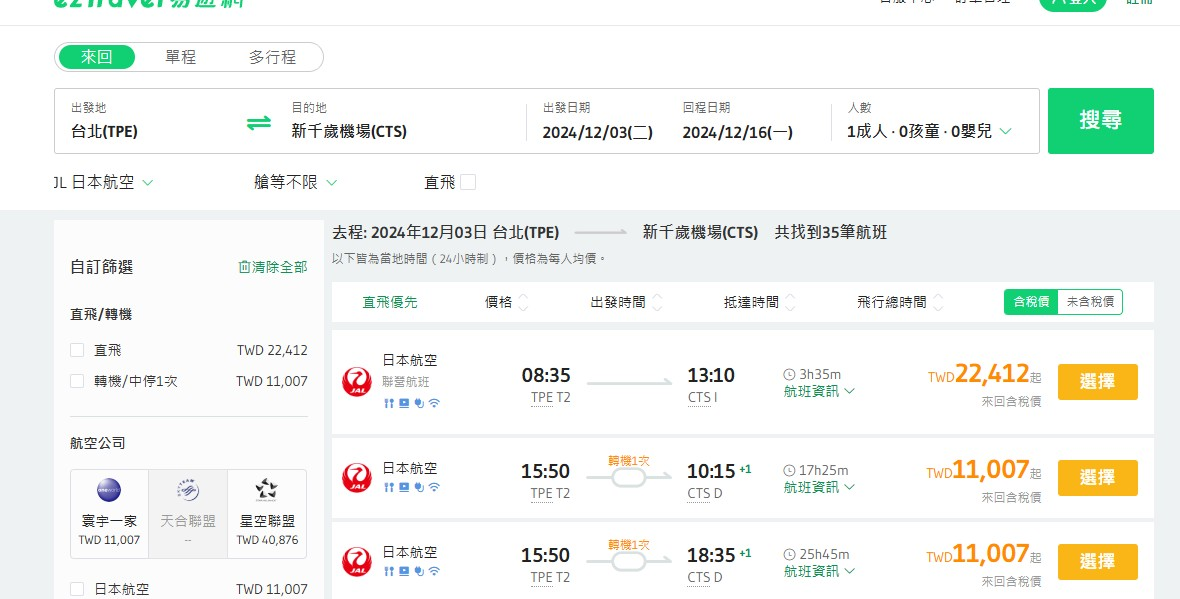Image resolution: width=1180 pixels, height=599 pixels.
Task: Check the 日本航空 airline filter
Action: click(x=77, y=589)
